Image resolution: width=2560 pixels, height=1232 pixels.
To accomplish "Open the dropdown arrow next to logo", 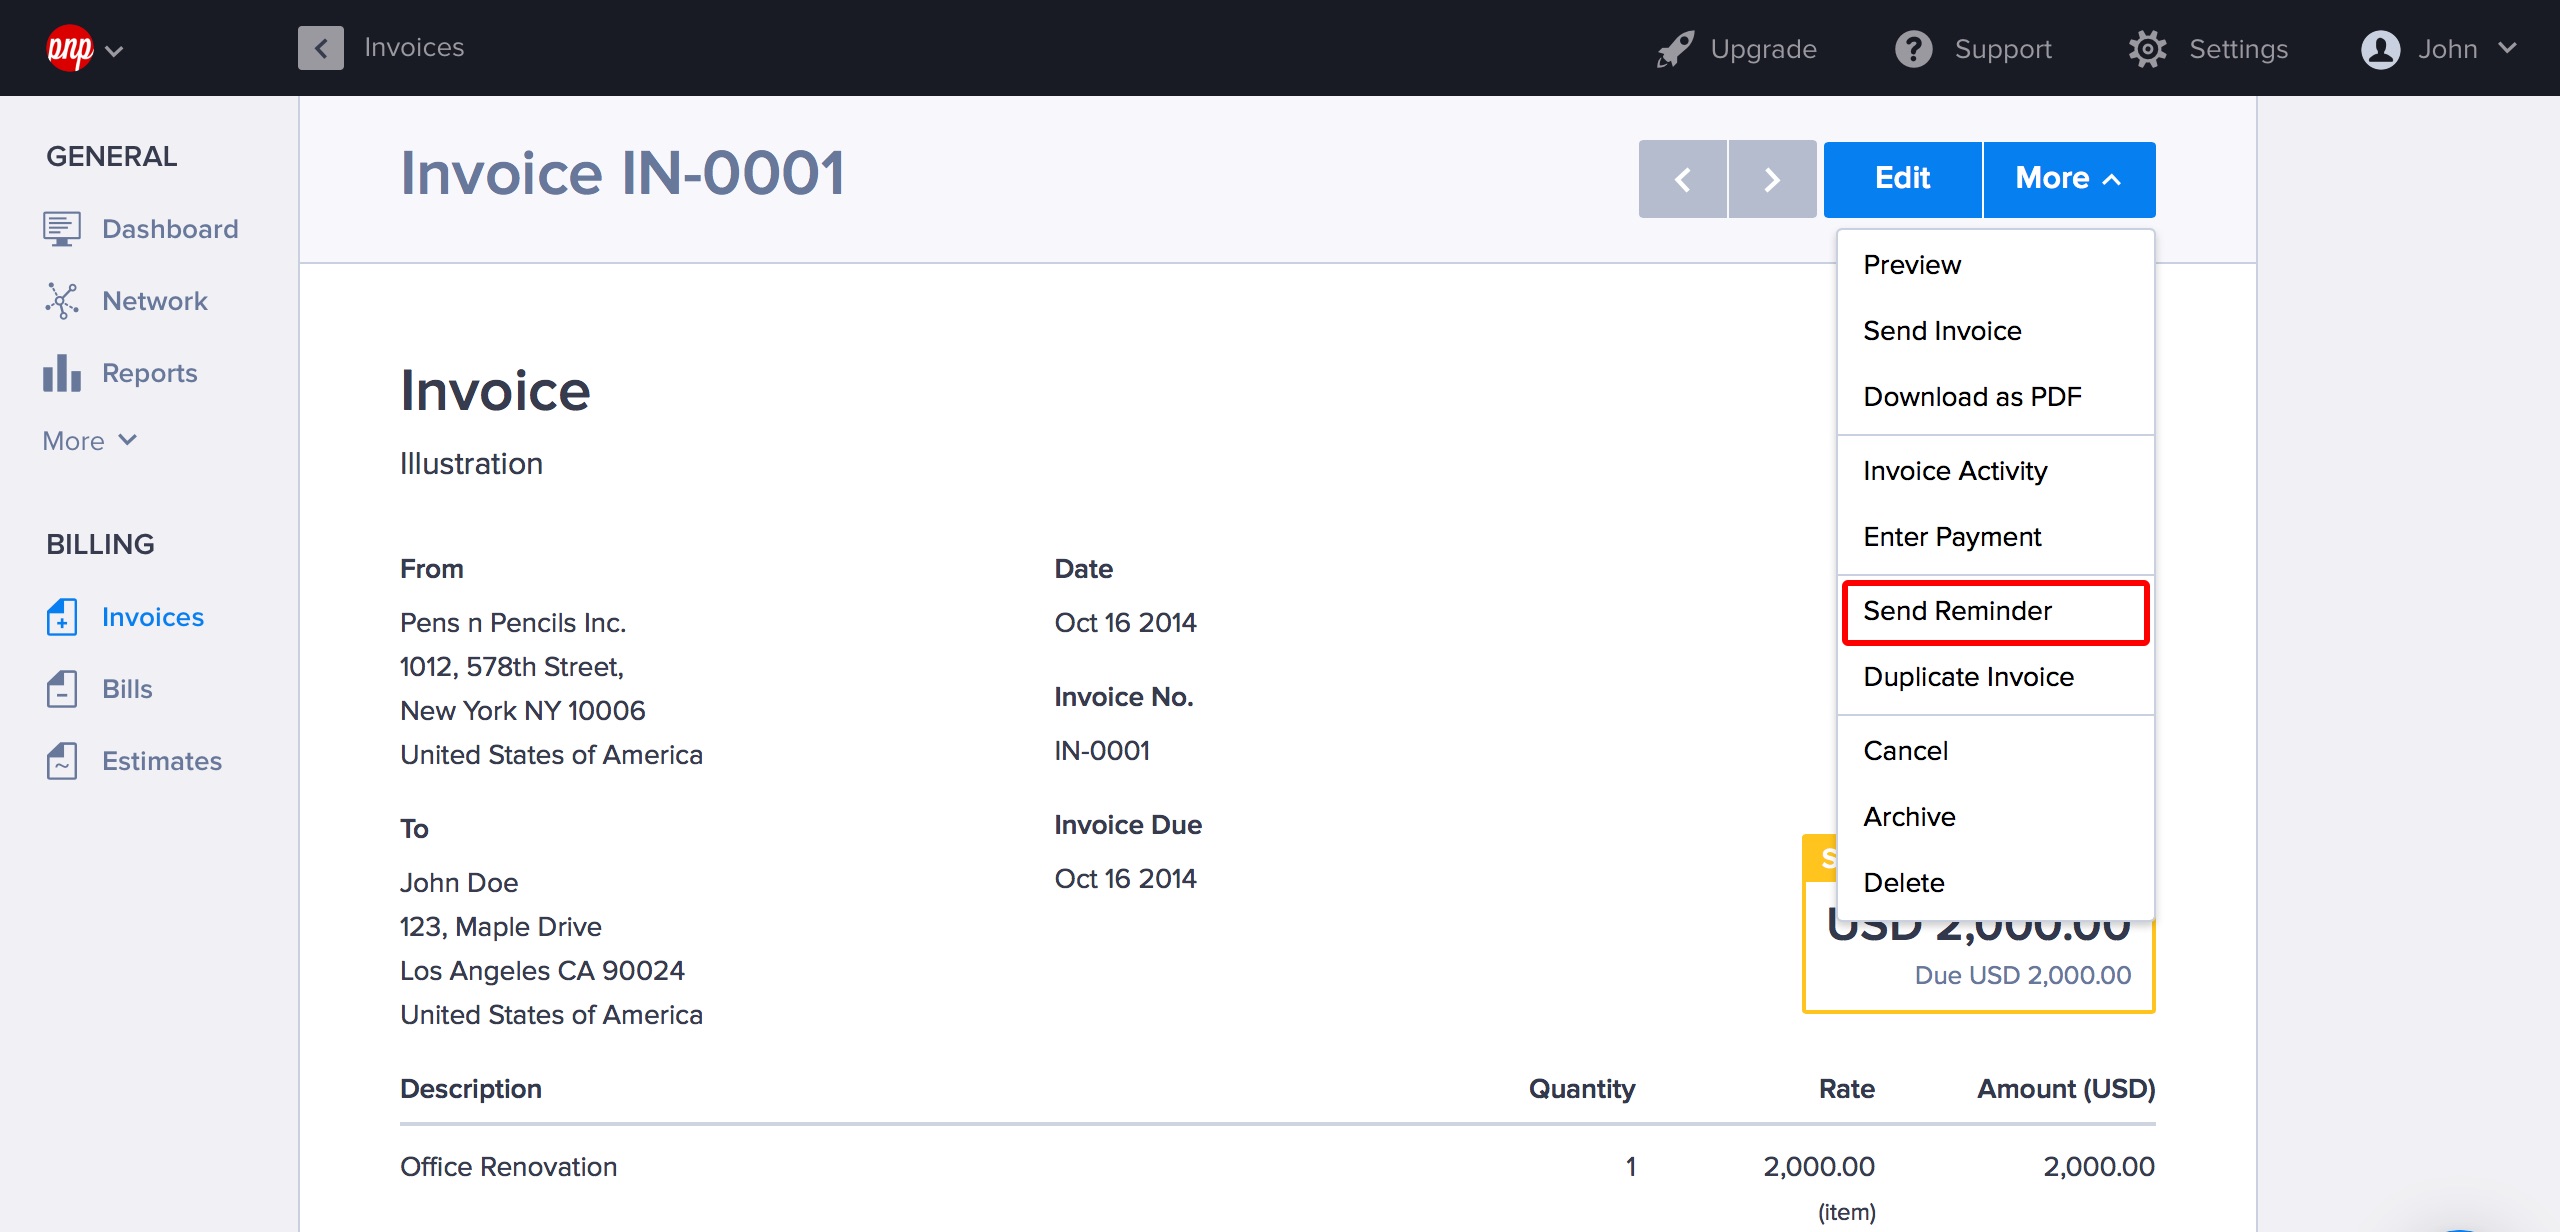I will (115, 51).
